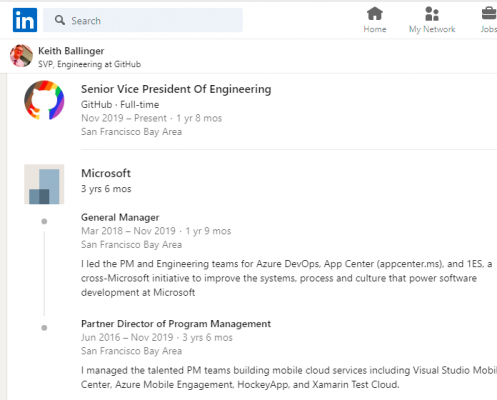Click the SVP, Engineering at GitHub subtitle
The image size is (497, 400).
[x=89, y=64]
